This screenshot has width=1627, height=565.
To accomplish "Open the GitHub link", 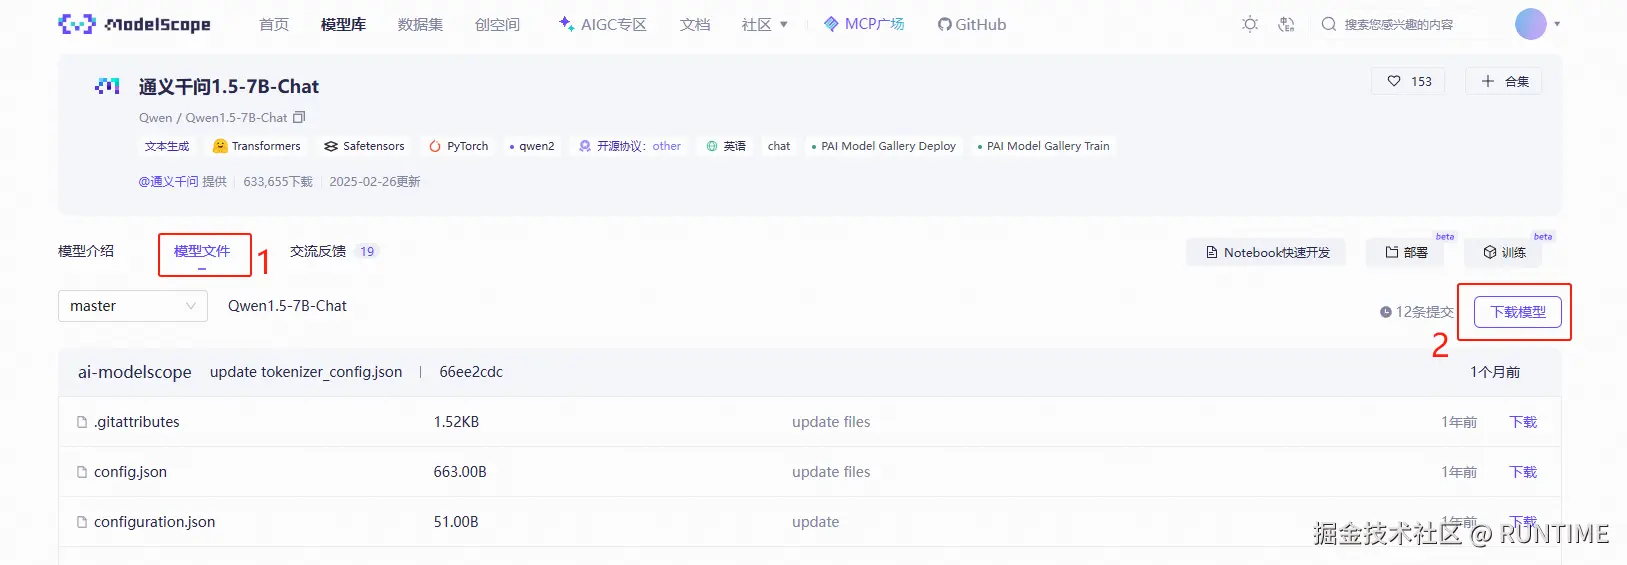I will (972, 24).
